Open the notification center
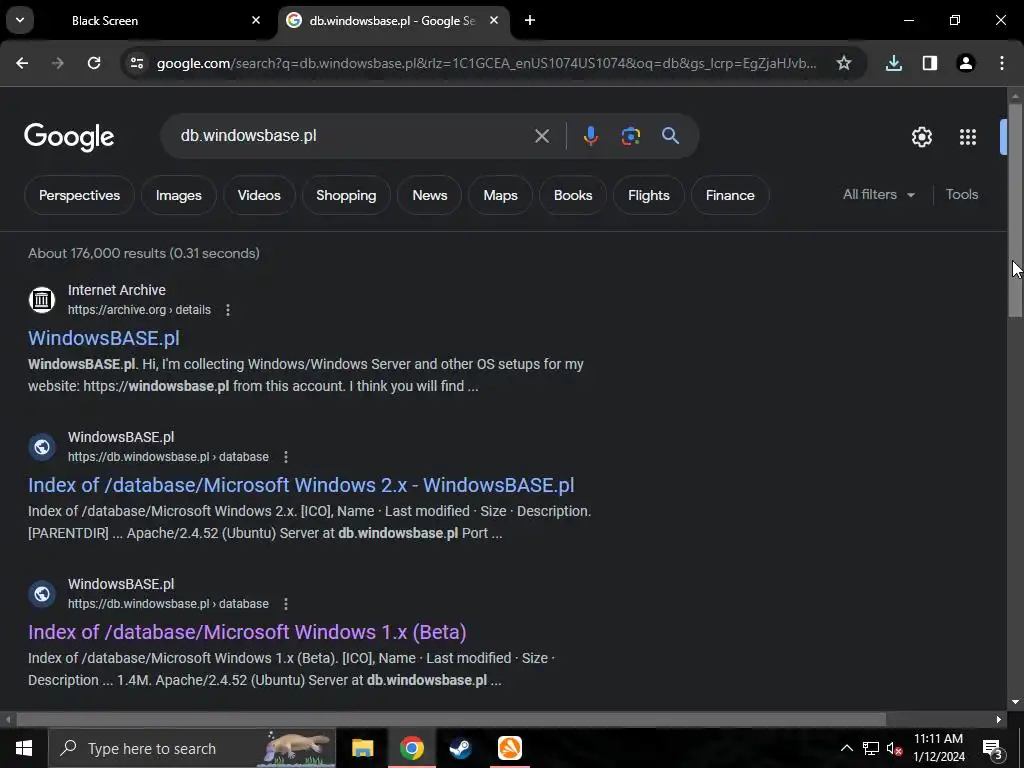Screen dimensions: 1024x768 [992, 748]
